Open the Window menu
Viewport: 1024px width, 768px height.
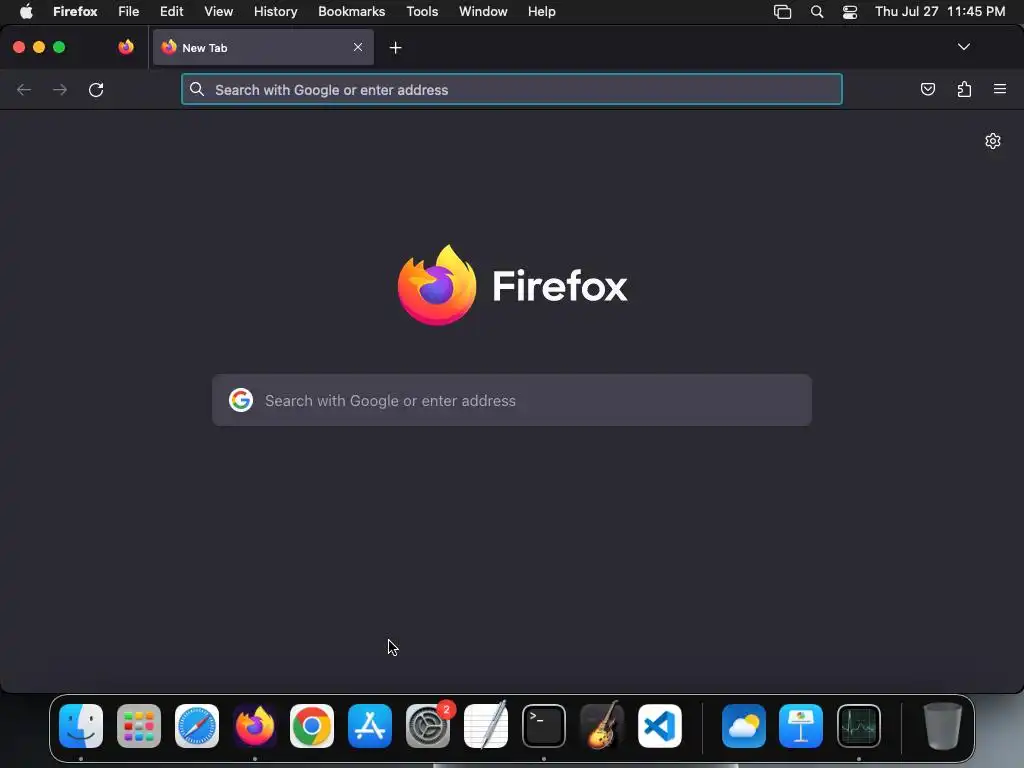click(483, 12)
